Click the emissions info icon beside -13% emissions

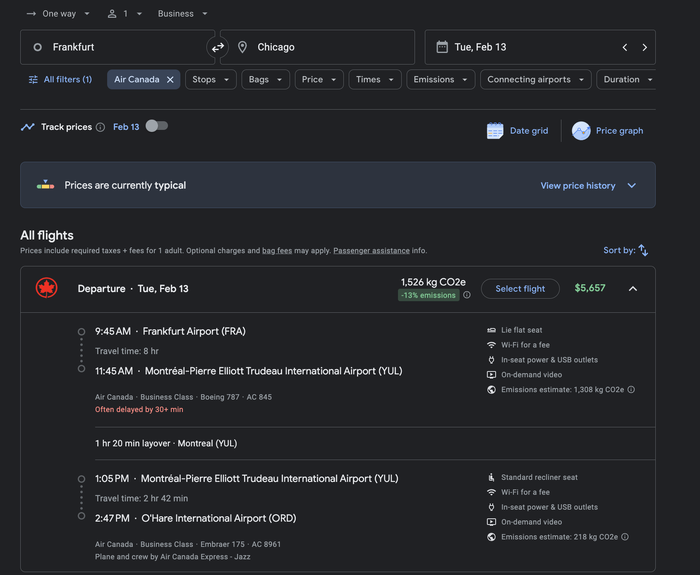coord(467,295)
